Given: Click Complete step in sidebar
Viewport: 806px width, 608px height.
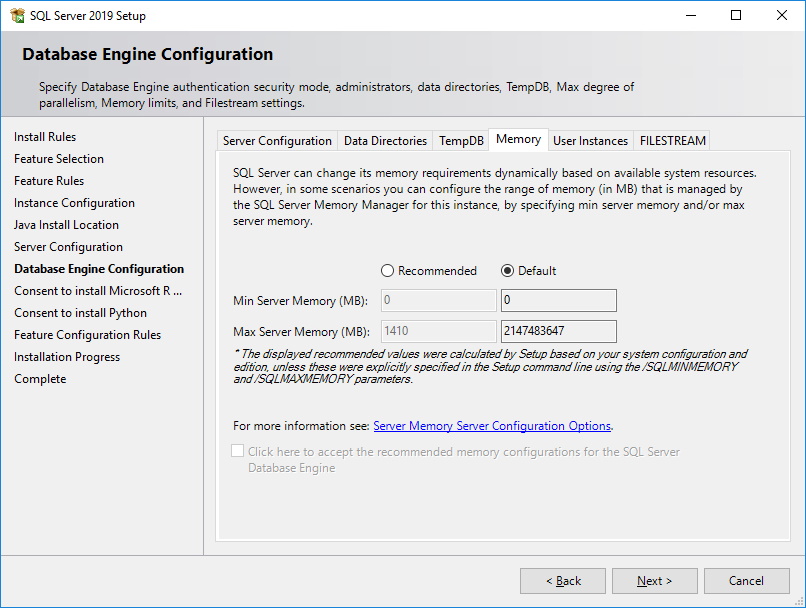Looking at the screenshot, I should [41, 379].
